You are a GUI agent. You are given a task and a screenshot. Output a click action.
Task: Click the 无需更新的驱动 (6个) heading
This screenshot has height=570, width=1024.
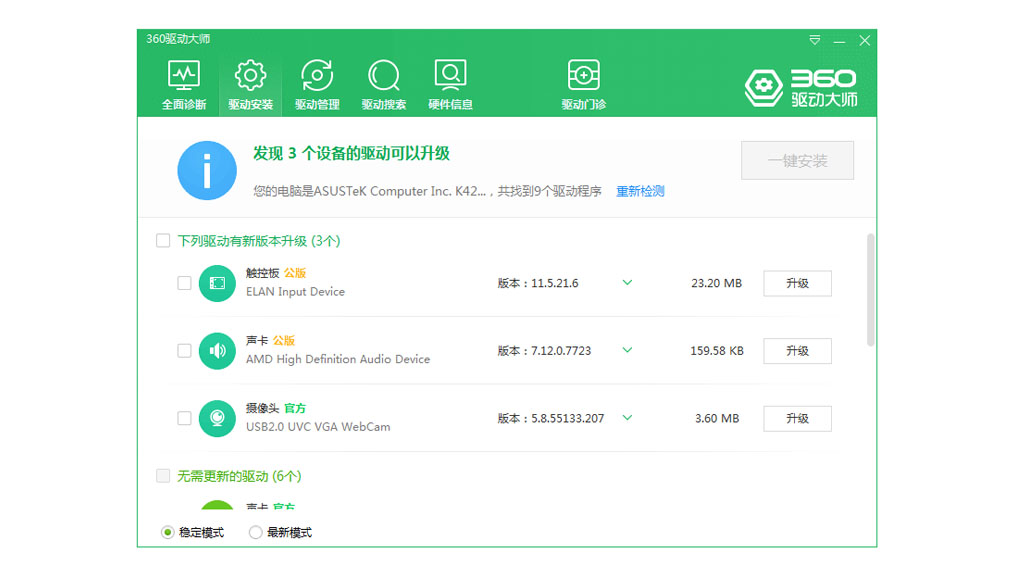click(239, 476)
